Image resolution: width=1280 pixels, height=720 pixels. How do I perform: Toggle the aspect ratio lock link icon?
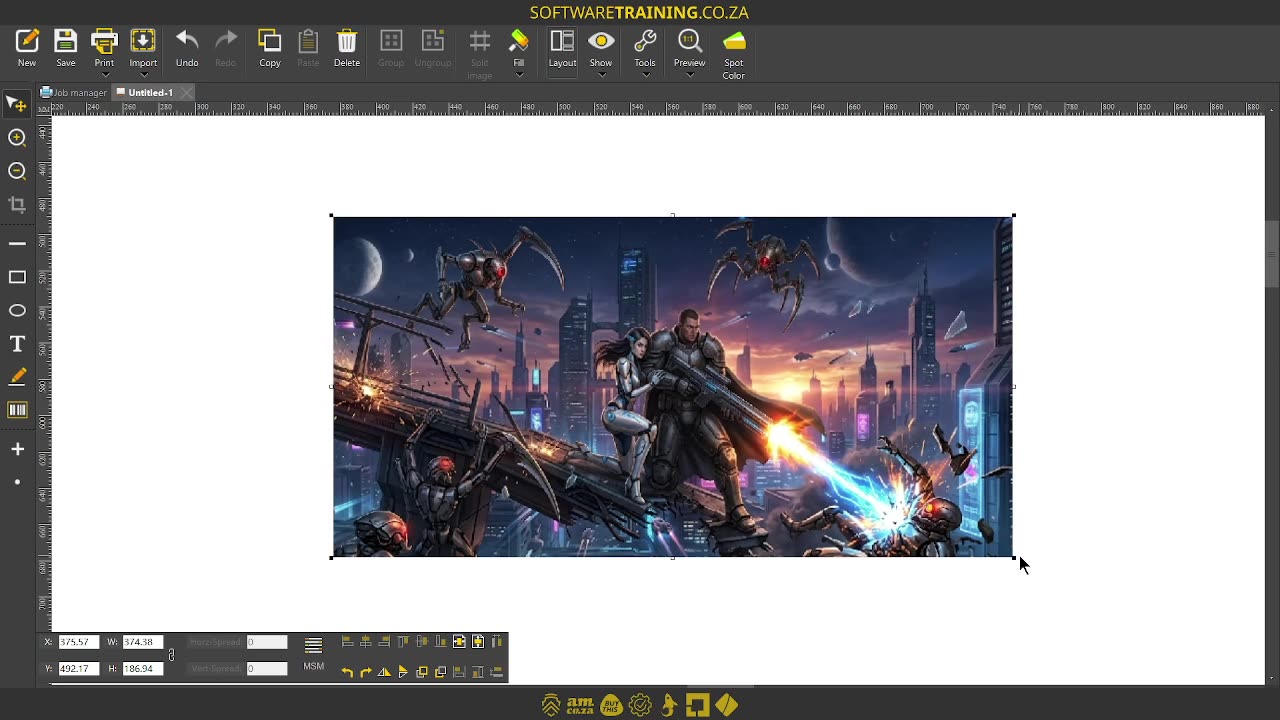171,655
